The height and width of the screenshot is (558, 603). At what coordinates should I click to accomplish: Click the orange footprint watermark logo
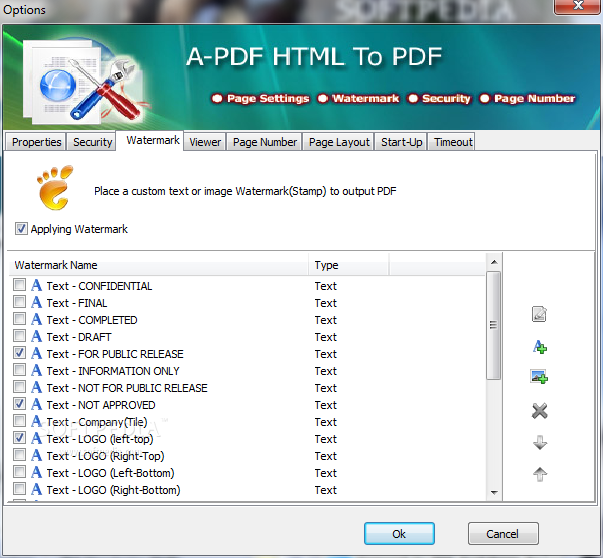coord(55,188)
